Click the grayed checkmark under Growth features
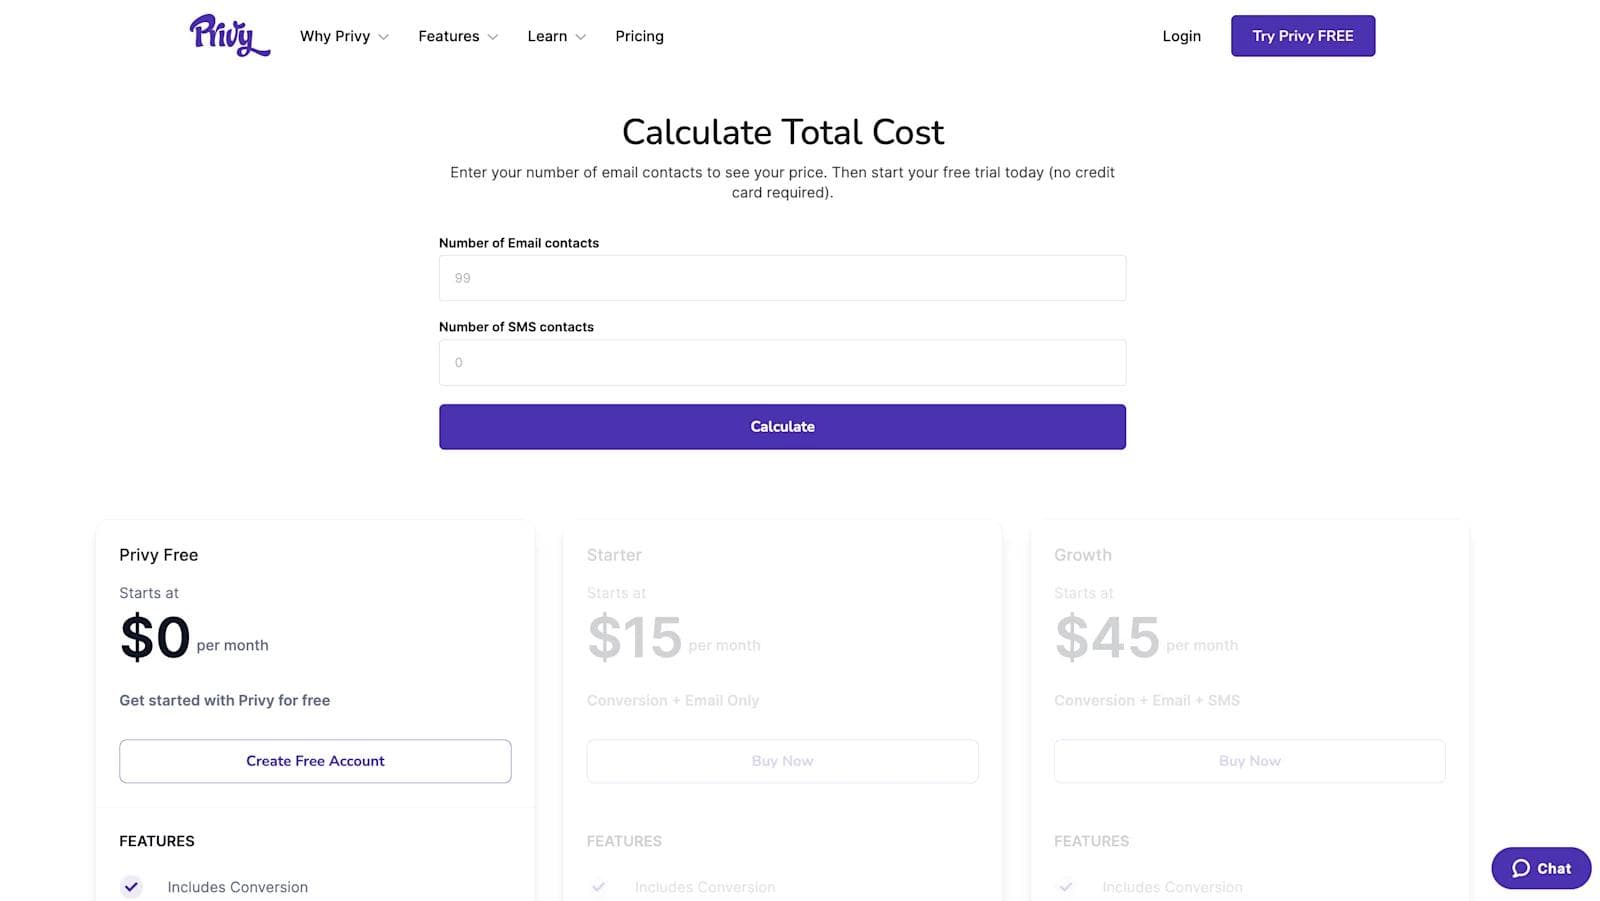The height and width of the screenshot is (901, 1600). (x=1066, y=886)
